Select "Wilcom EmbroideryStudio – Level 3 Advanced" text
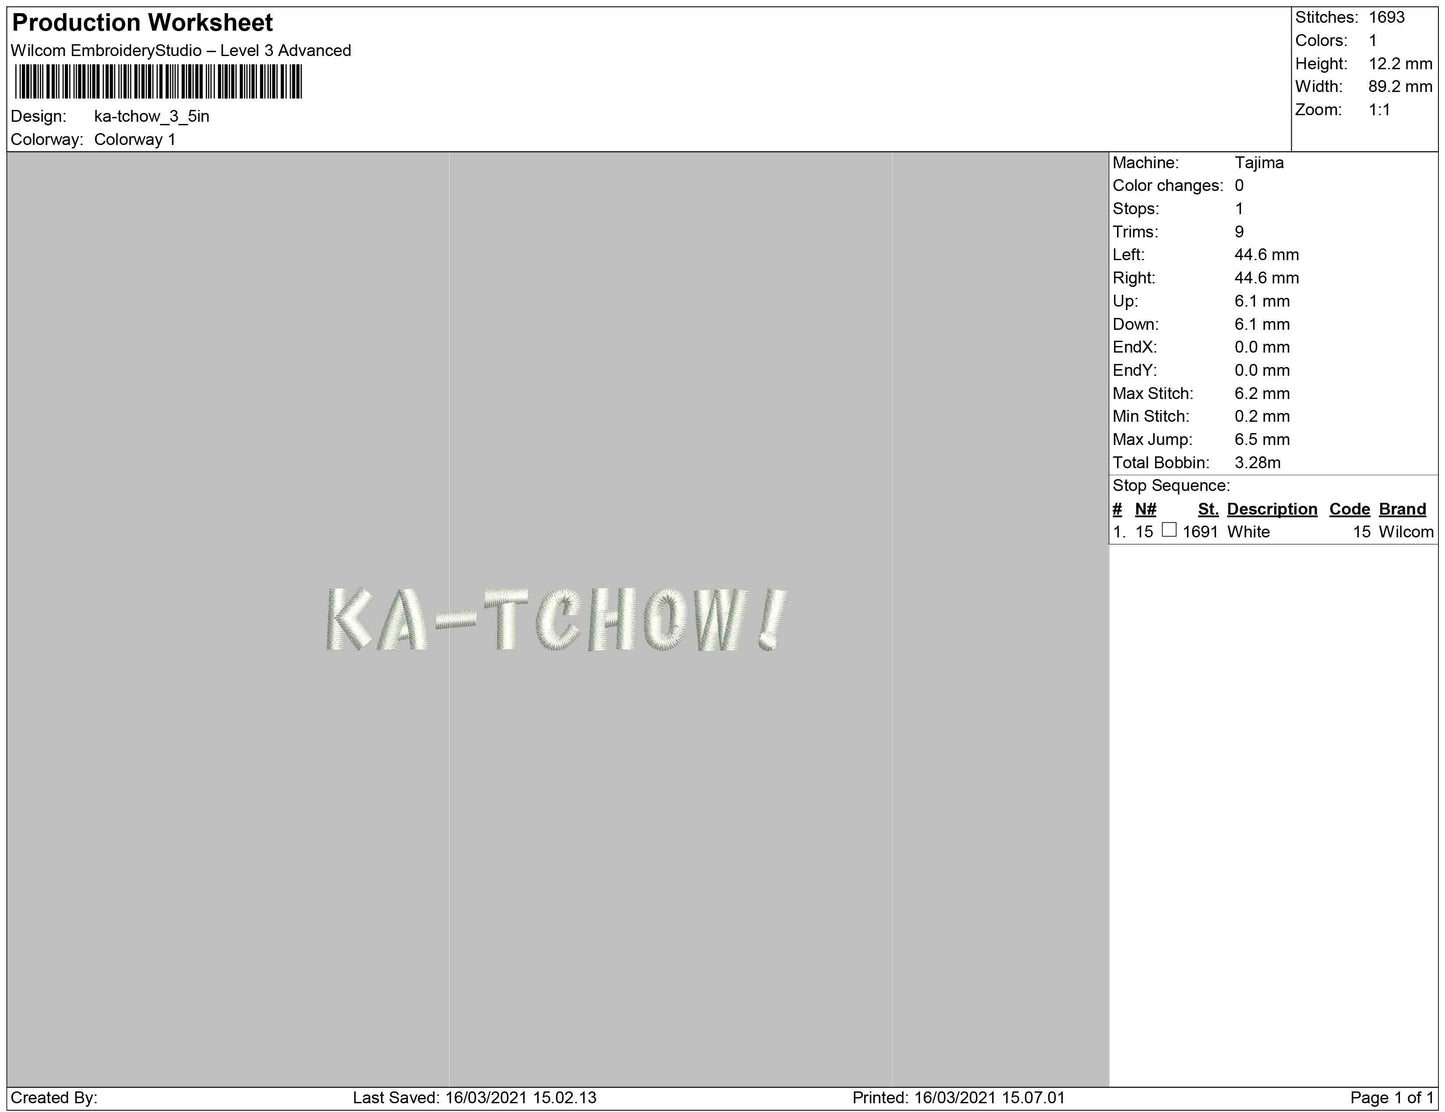Viewport: 1445px width, 1112px height. (x=181, y=51)
